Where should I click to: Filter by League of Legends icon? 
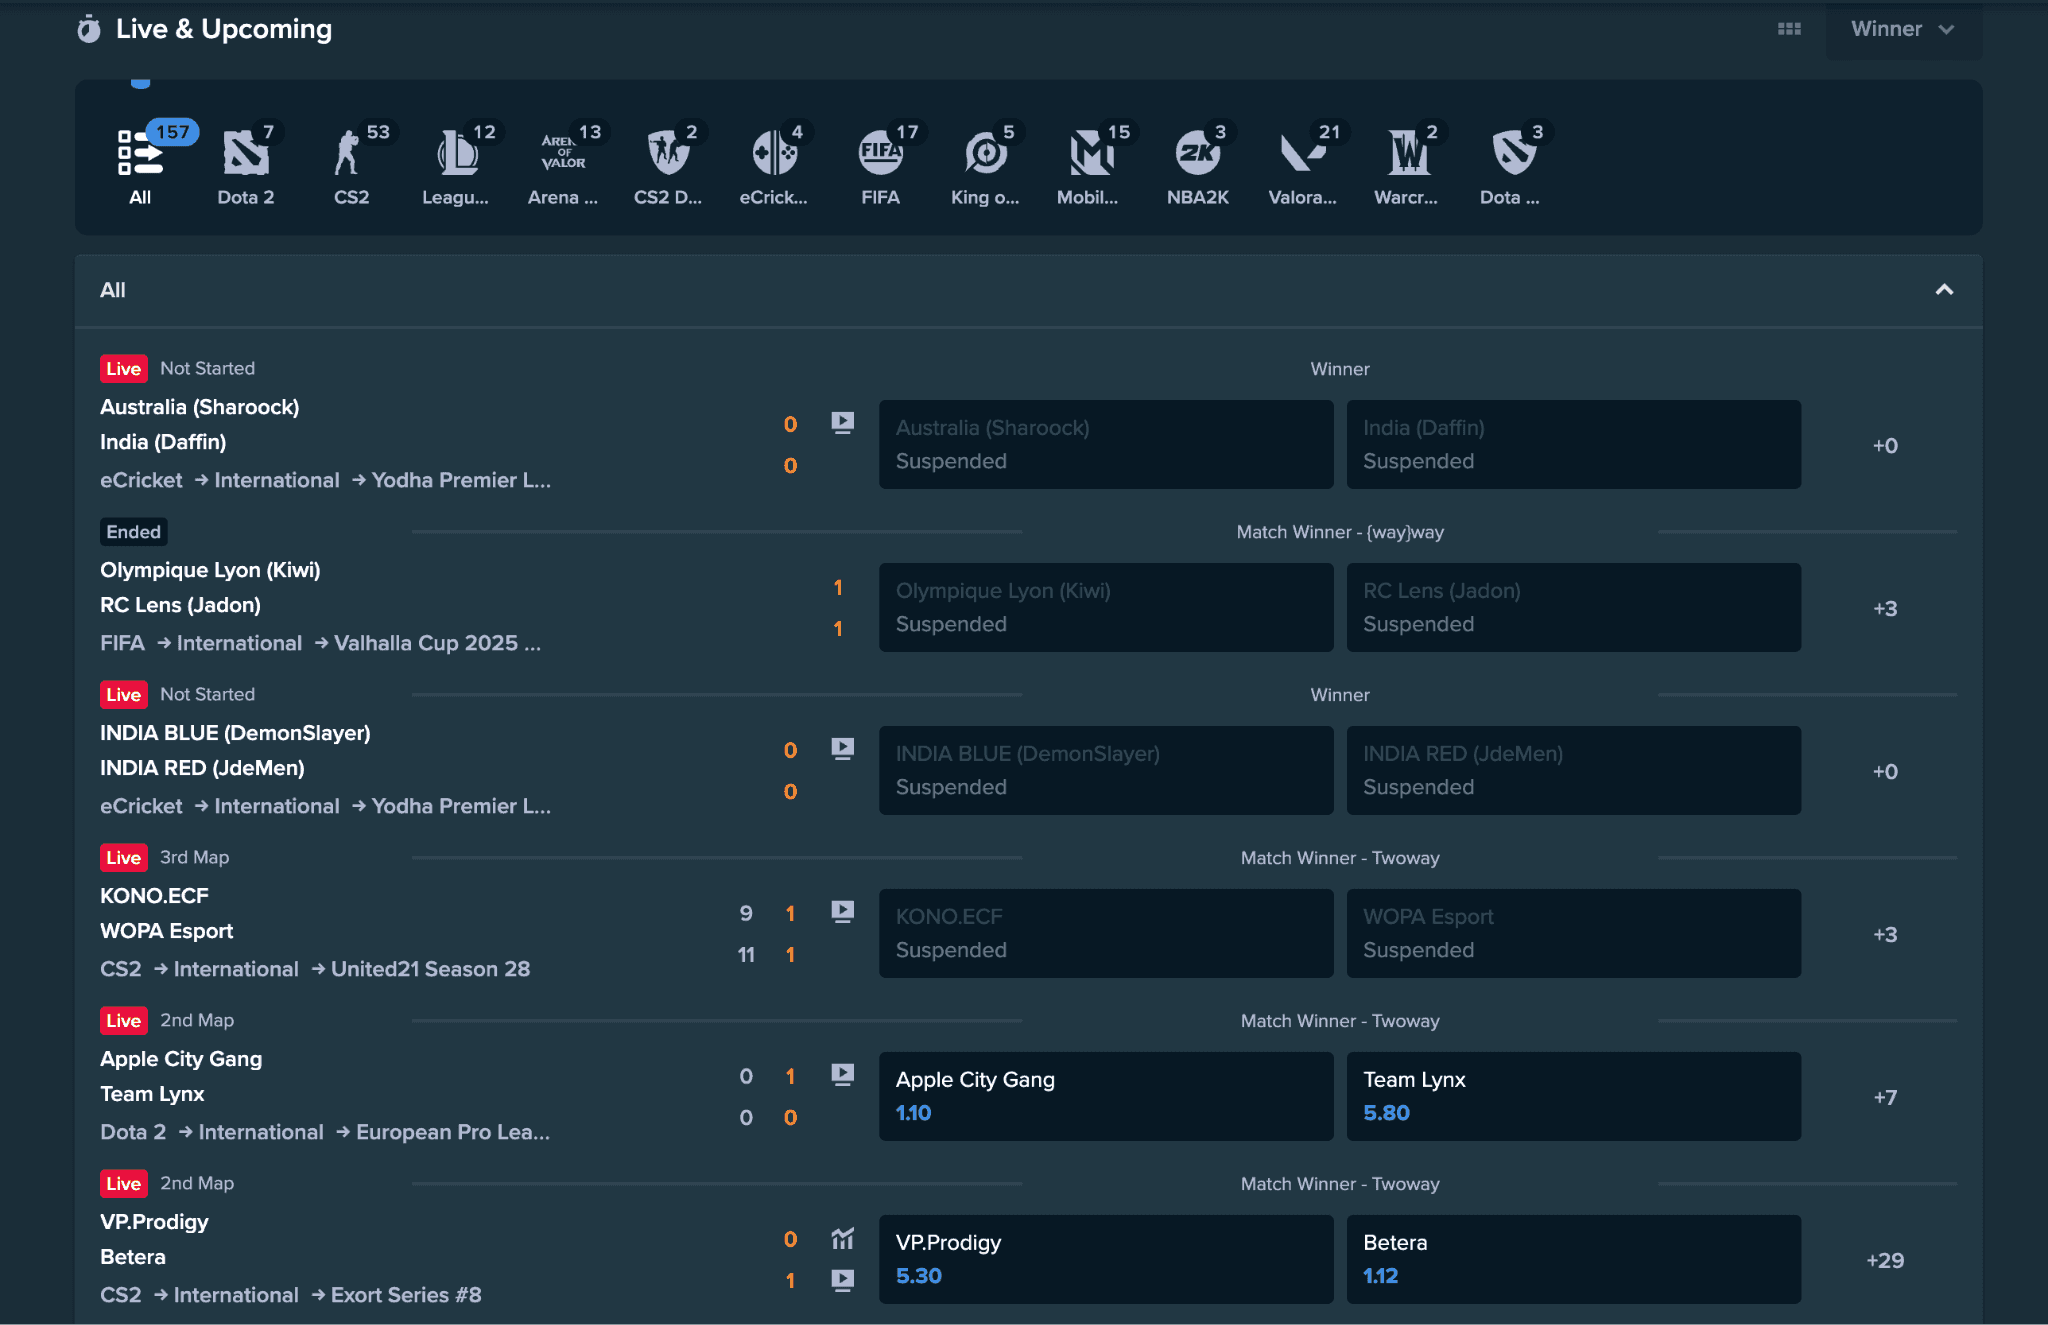(x=457, y=155)
